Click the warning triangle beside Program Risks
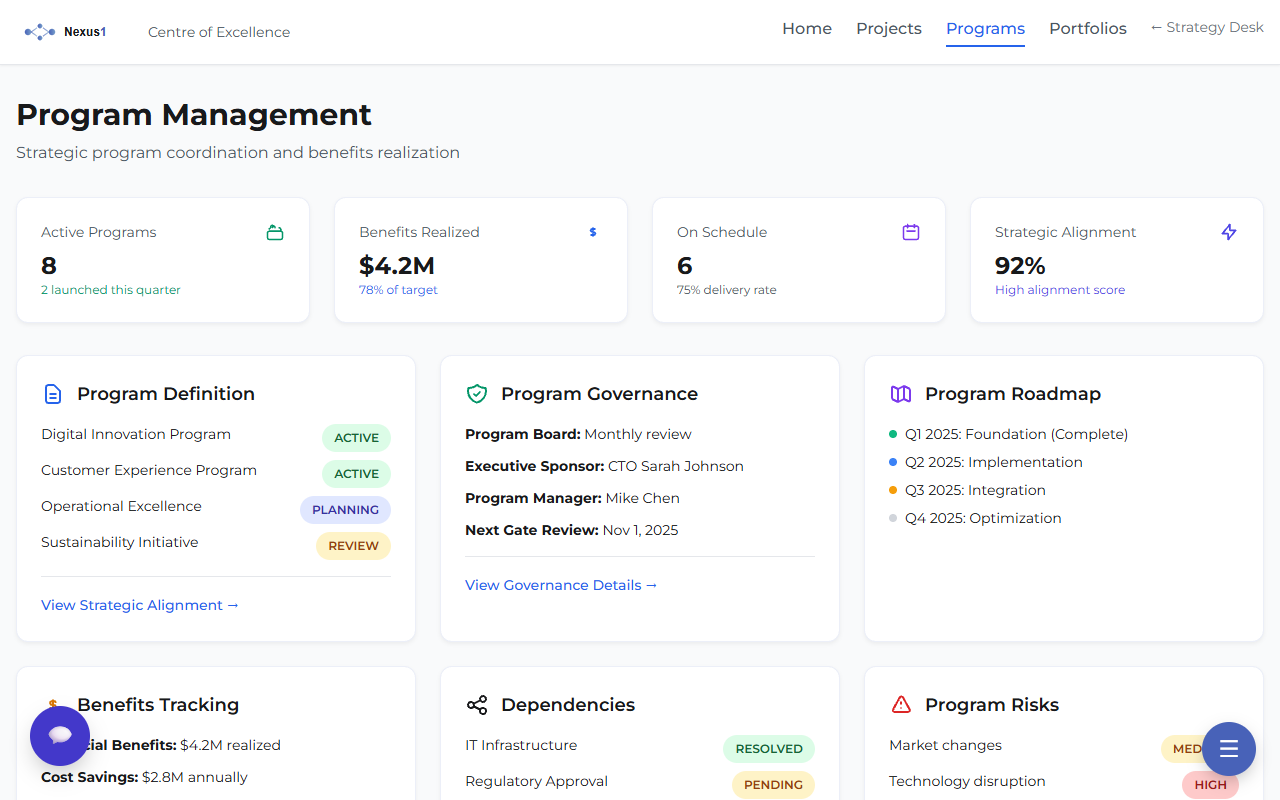The height and width of the screenshot is (800, 1280). point(901,704)
